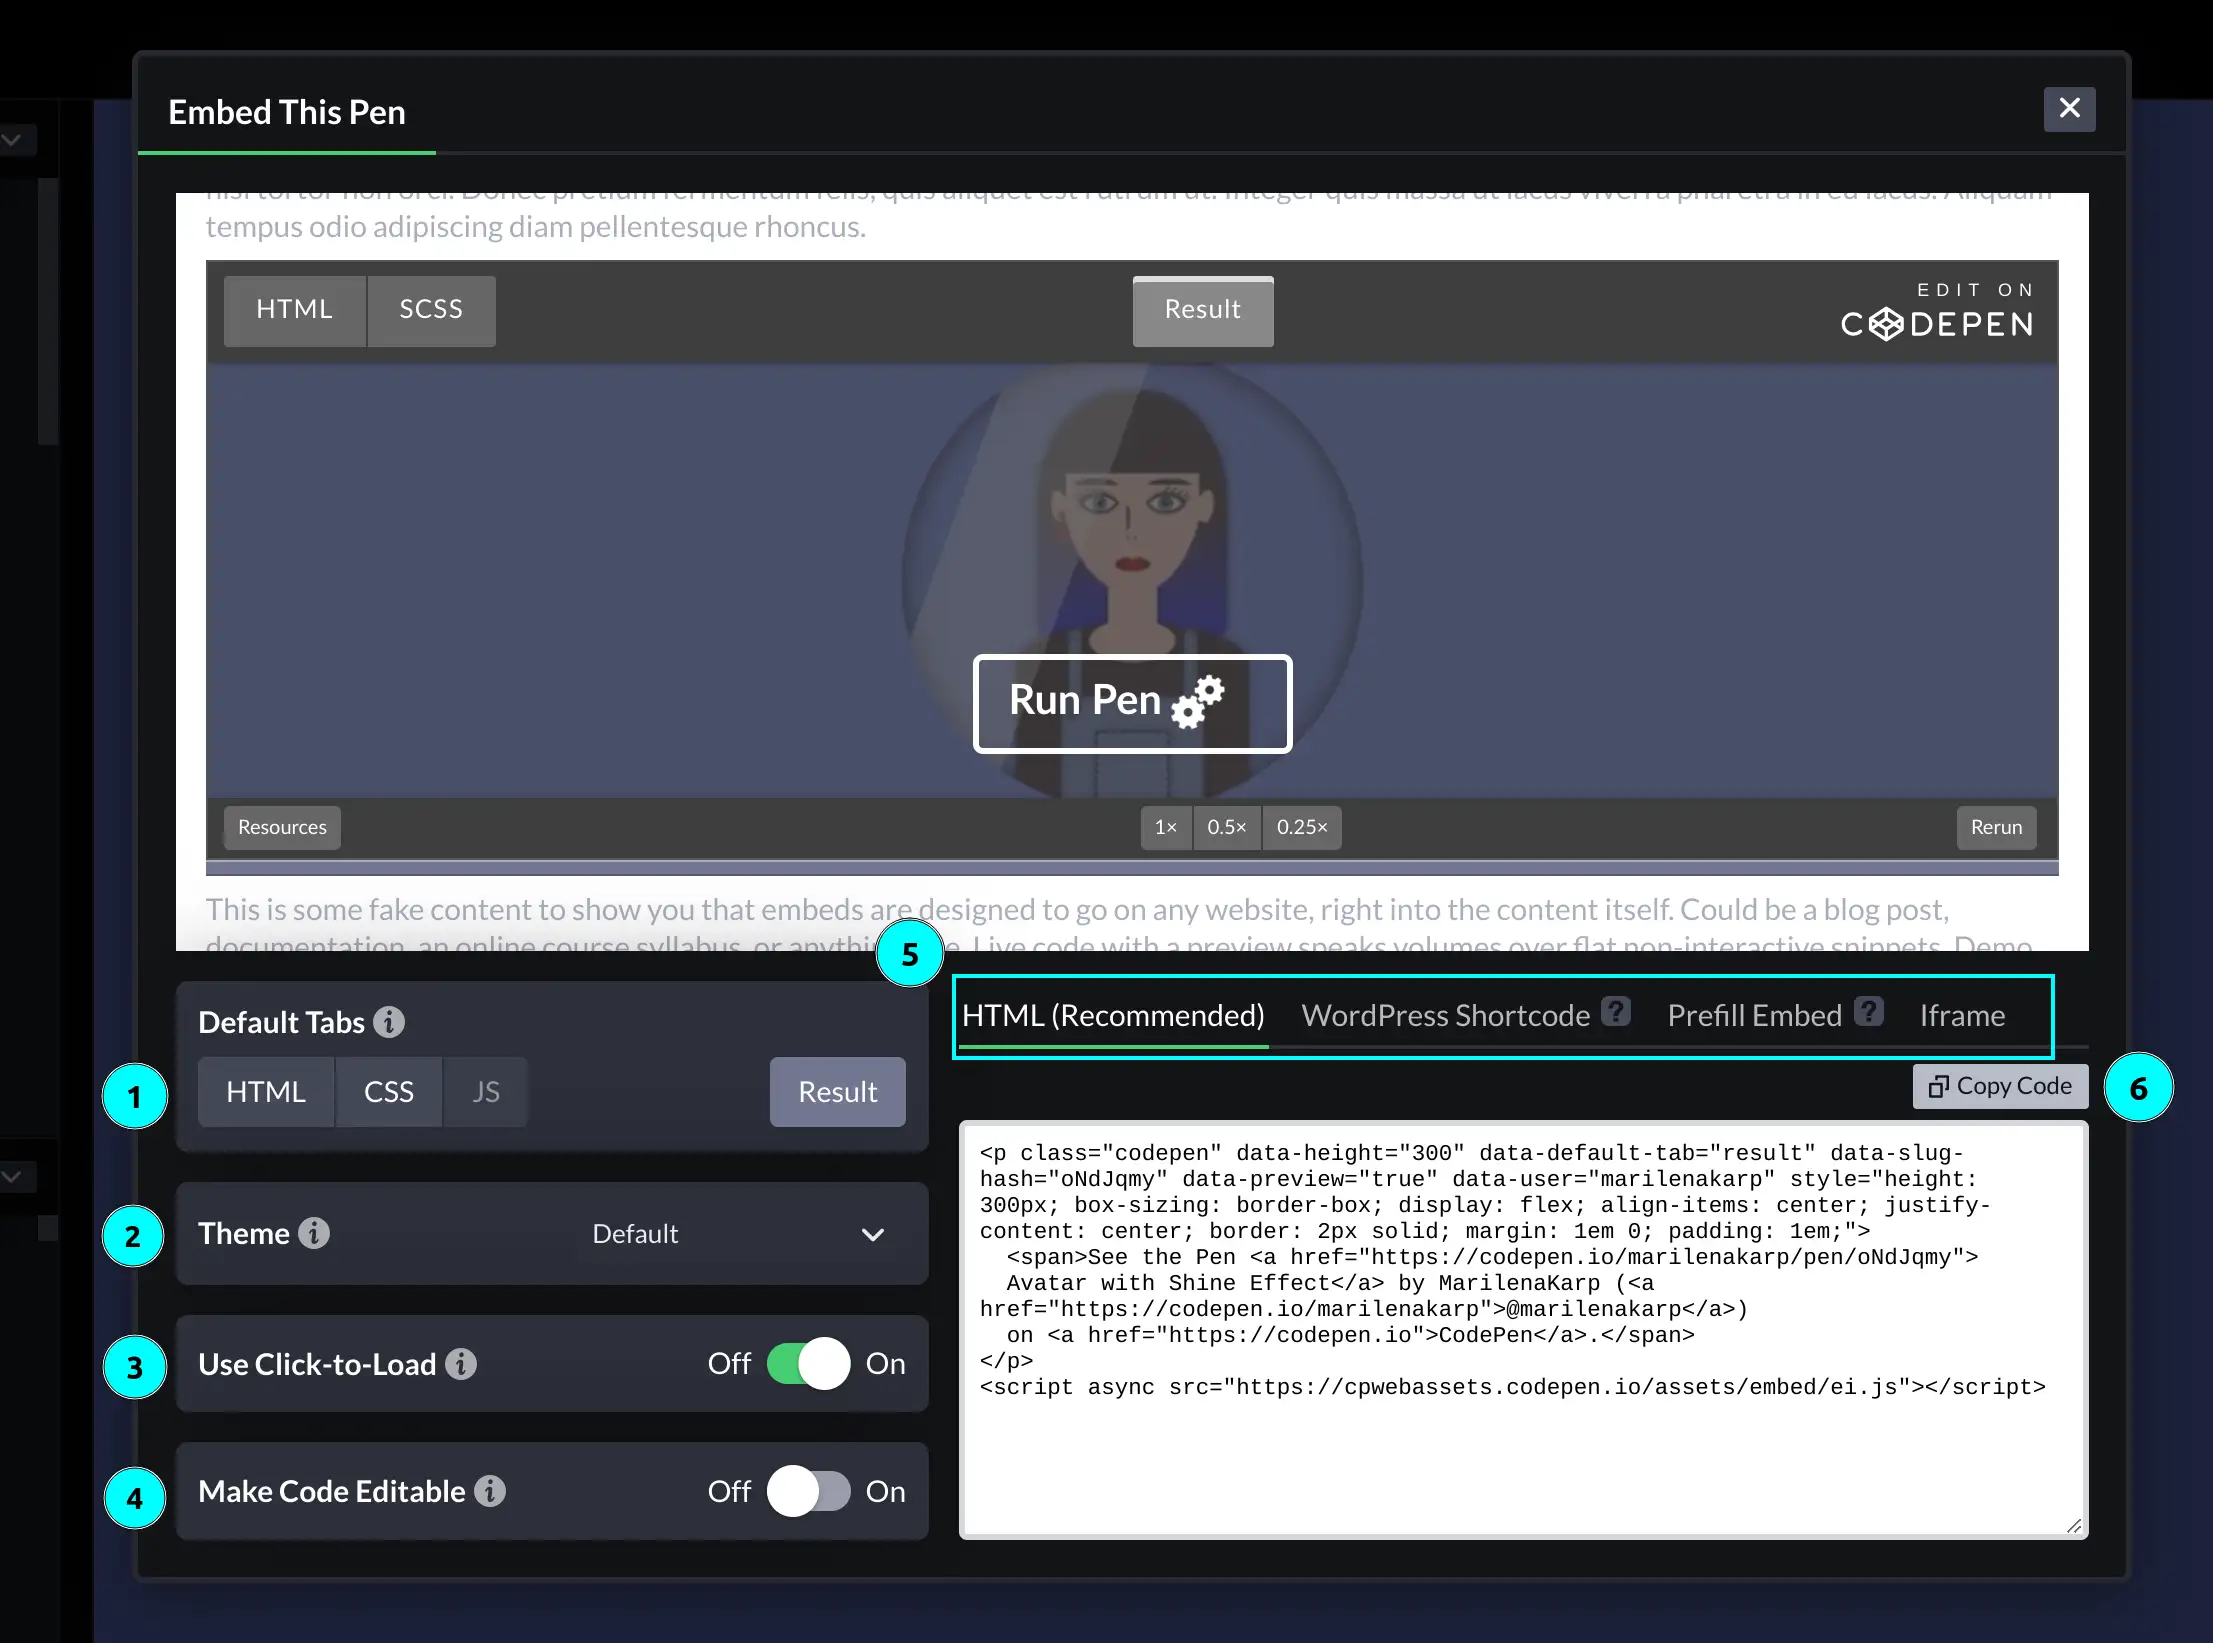Toggle JS in Default Tabs
This screenshot has width=2213, height=1643.
pos(486,1092)
